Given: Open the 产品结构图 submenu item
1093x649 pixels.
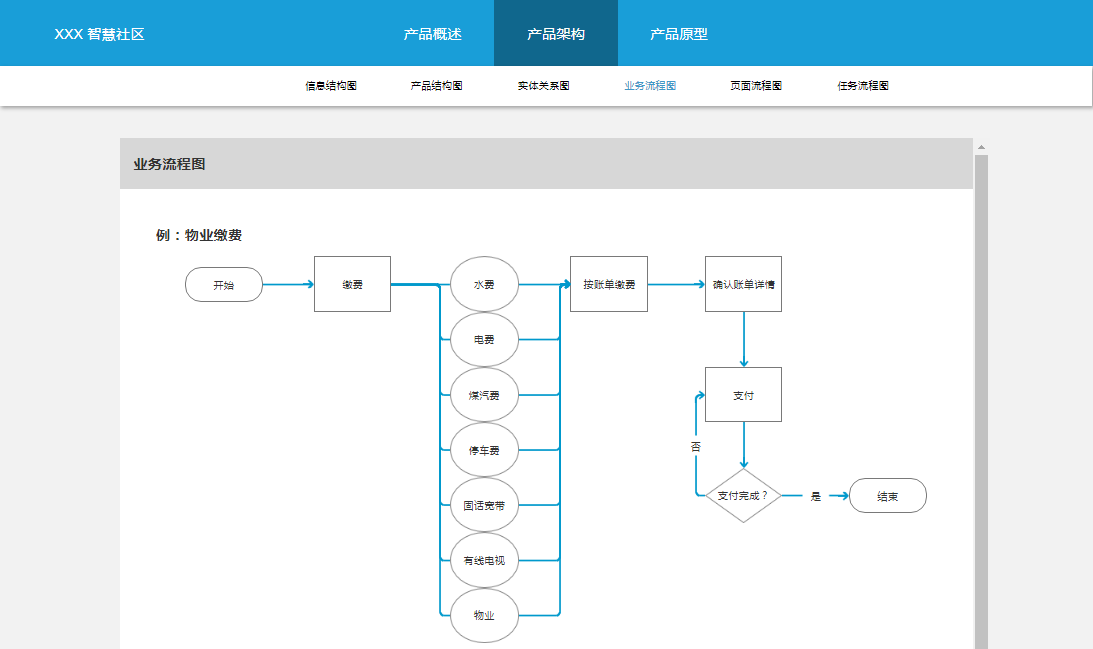Looking at the screenshot, I should click(436, 86).
